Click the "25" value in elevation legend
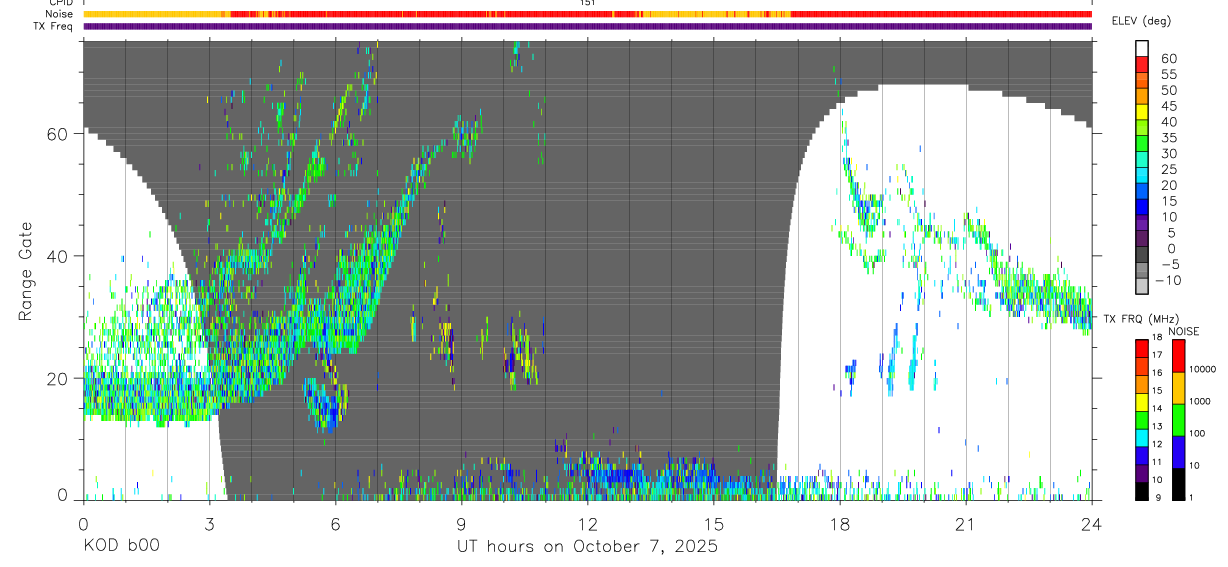Image resolution: width=1228 pixels, height=567 pixels. (x=1168, y=170)
